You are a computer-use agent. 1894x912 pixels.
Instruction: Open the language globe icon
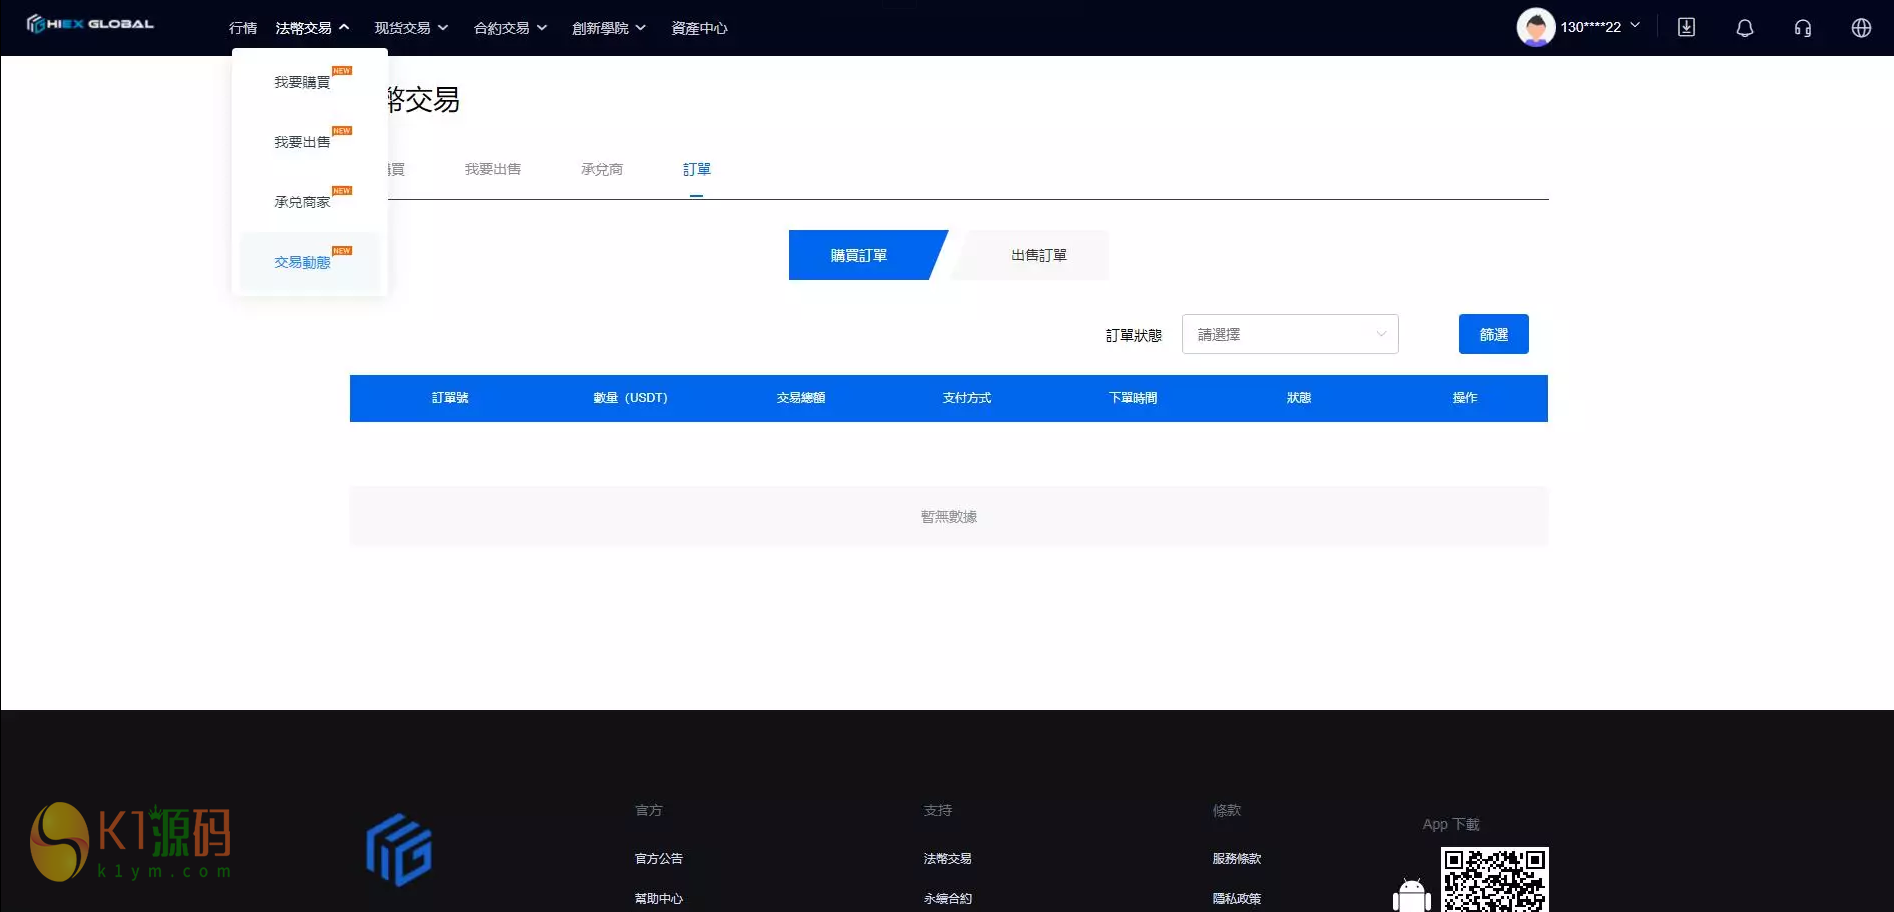1861,27
